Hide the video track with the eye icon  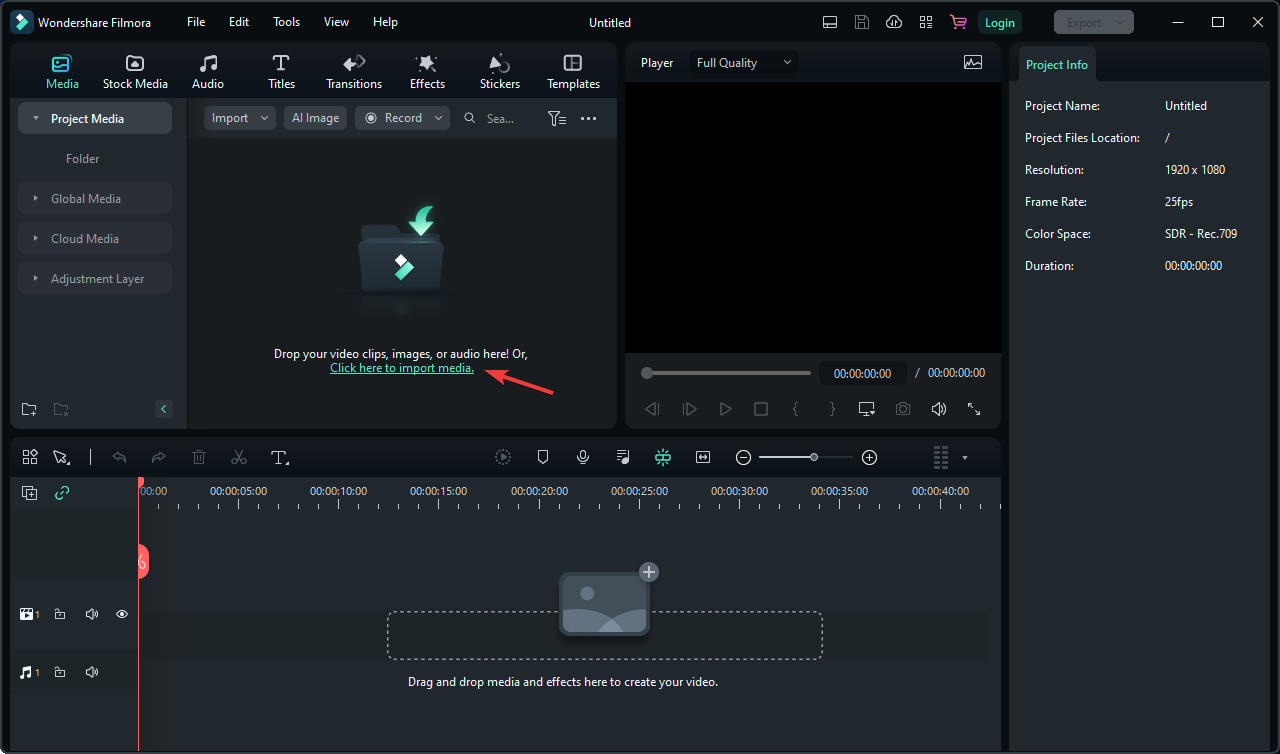pos(122,614)
